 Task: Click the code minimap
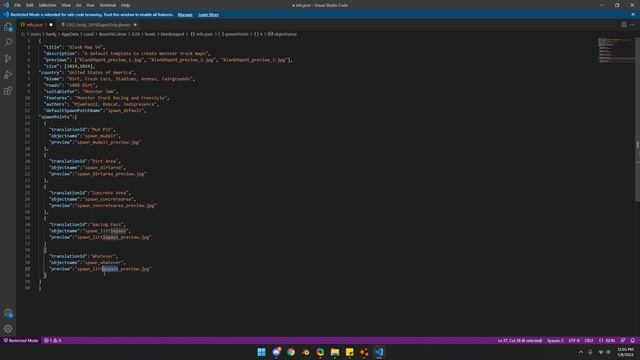616,51
